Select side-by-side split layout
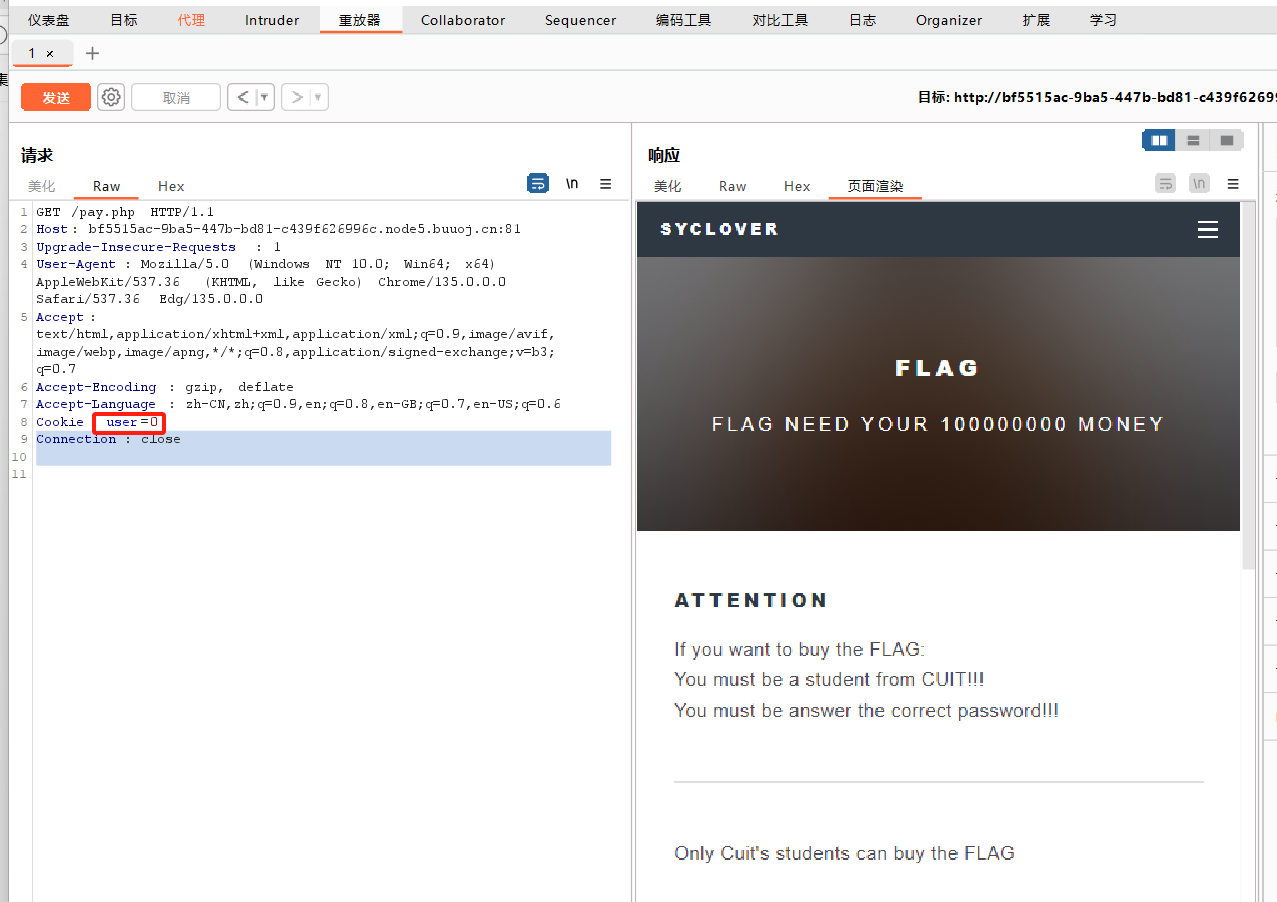Image resolution: width=1277 pixels, height=902 pixels. (x=1159, y=141)
